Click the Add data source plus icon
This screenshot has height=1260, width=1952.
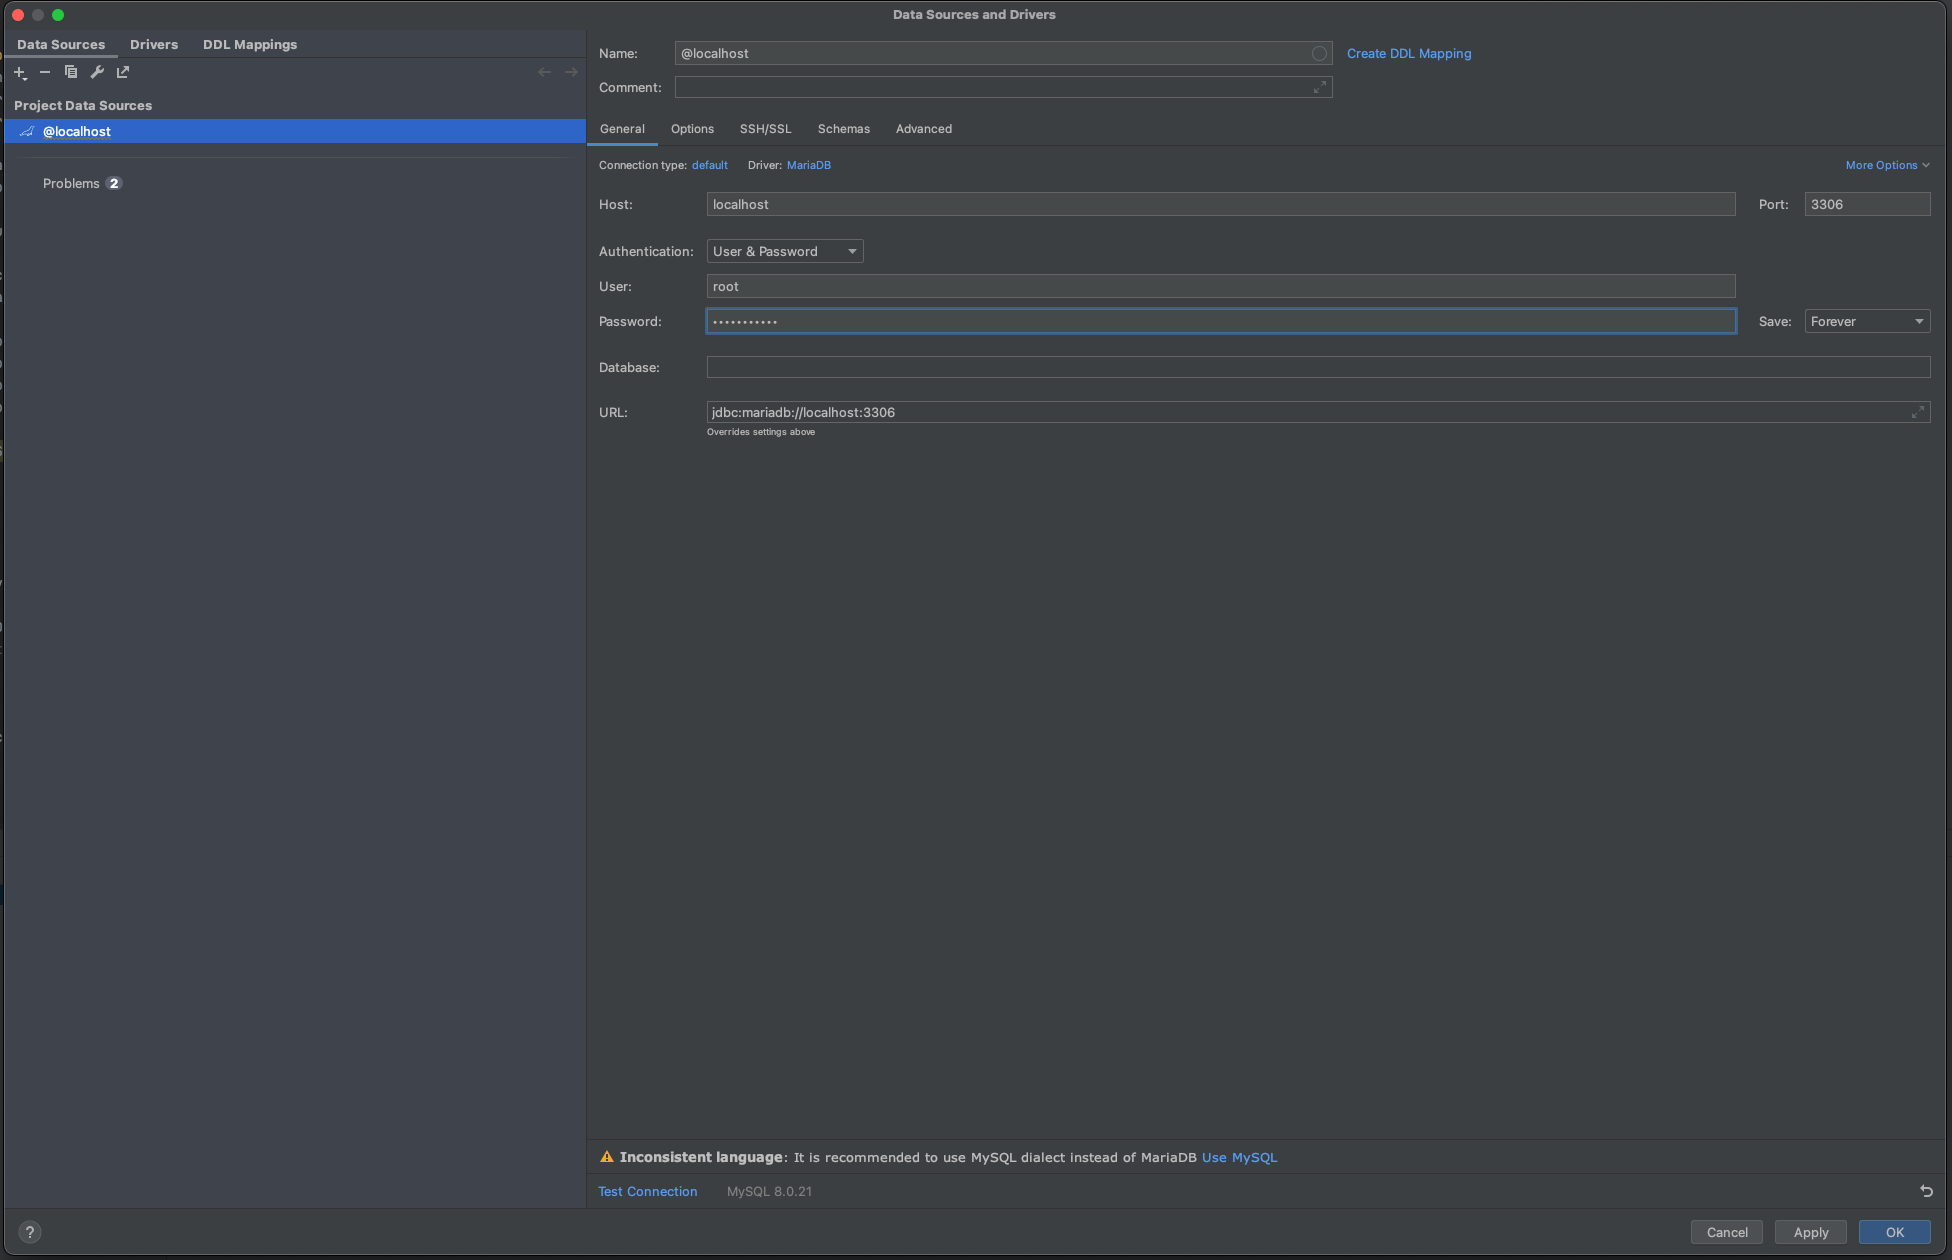click(20, 72)
